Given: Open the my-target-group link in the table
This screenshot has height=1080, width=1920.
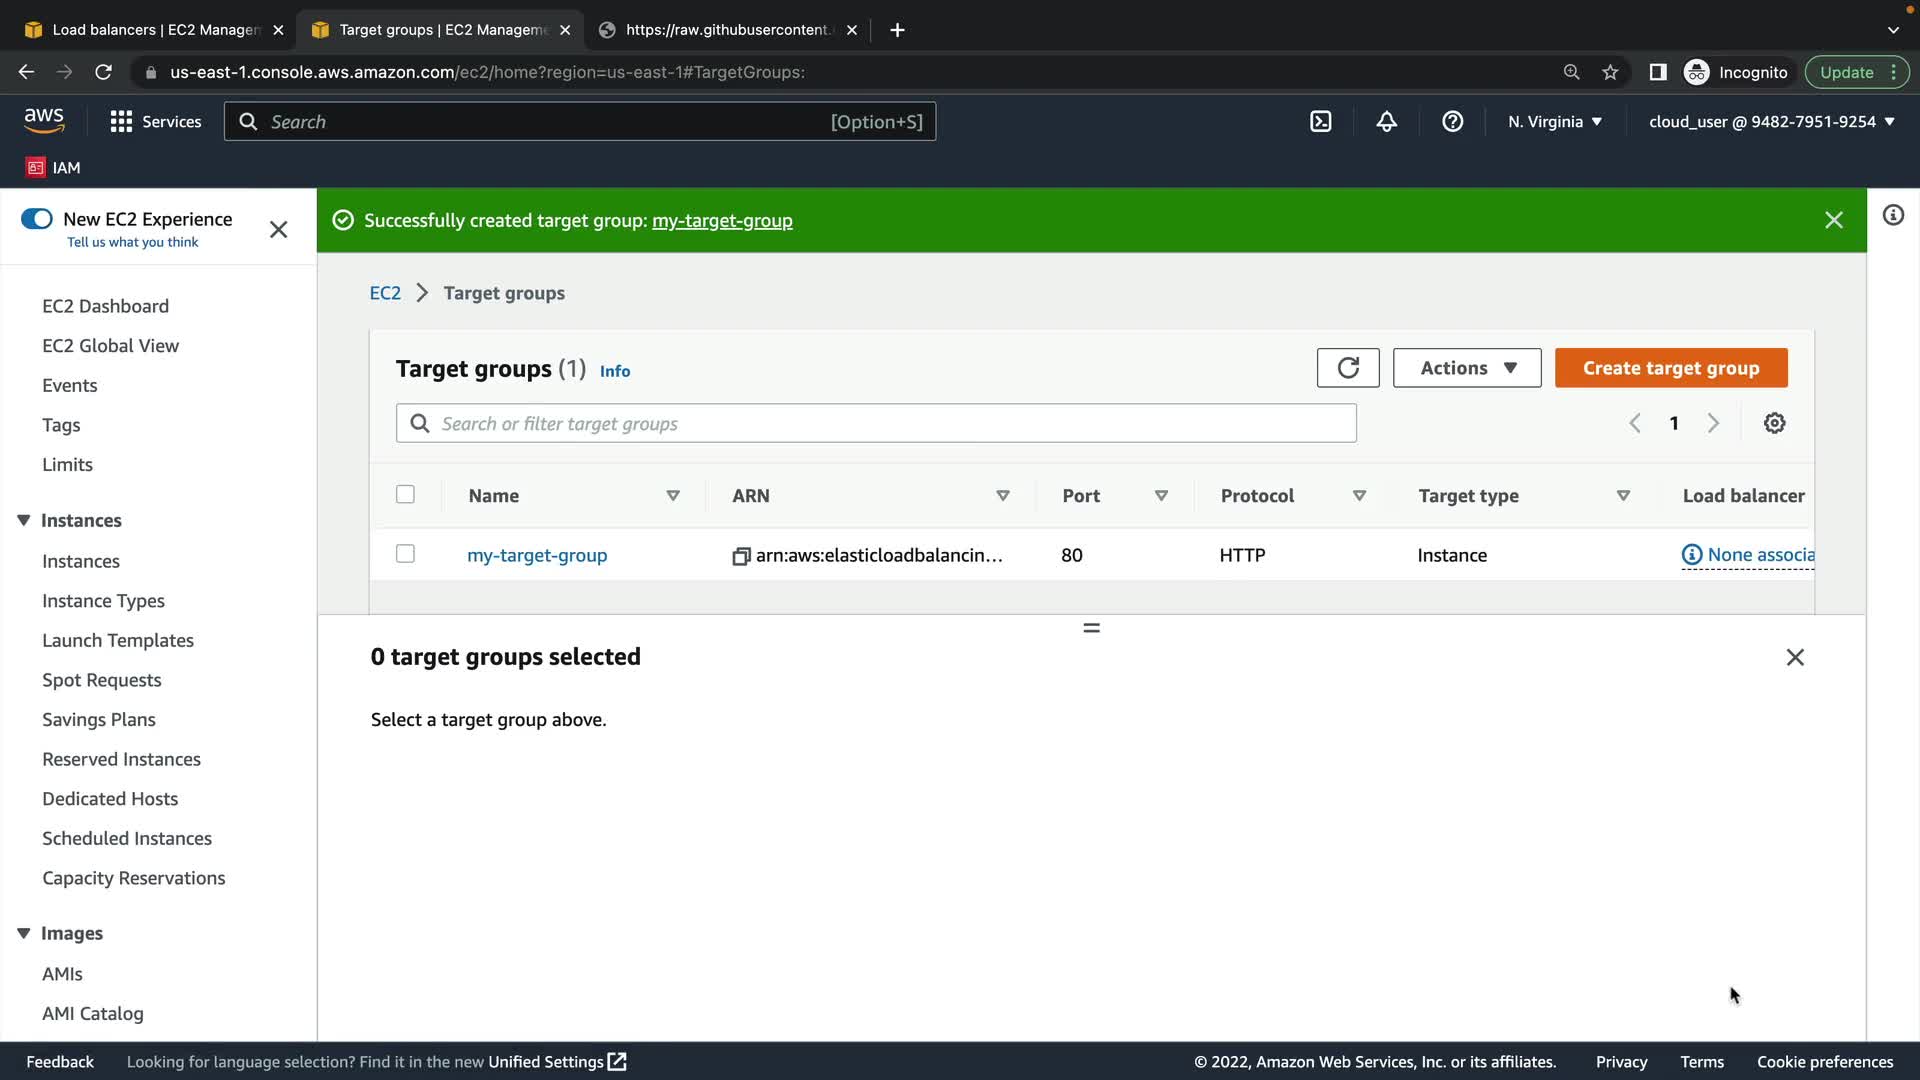Looking at the screenshot, I should pos(537,555).
